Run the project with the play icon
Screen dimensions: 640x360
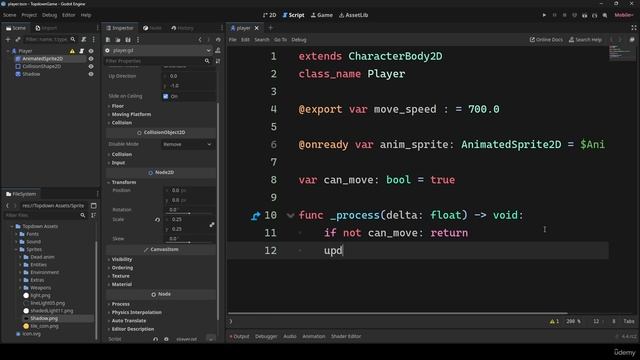(x=544, y=15)
